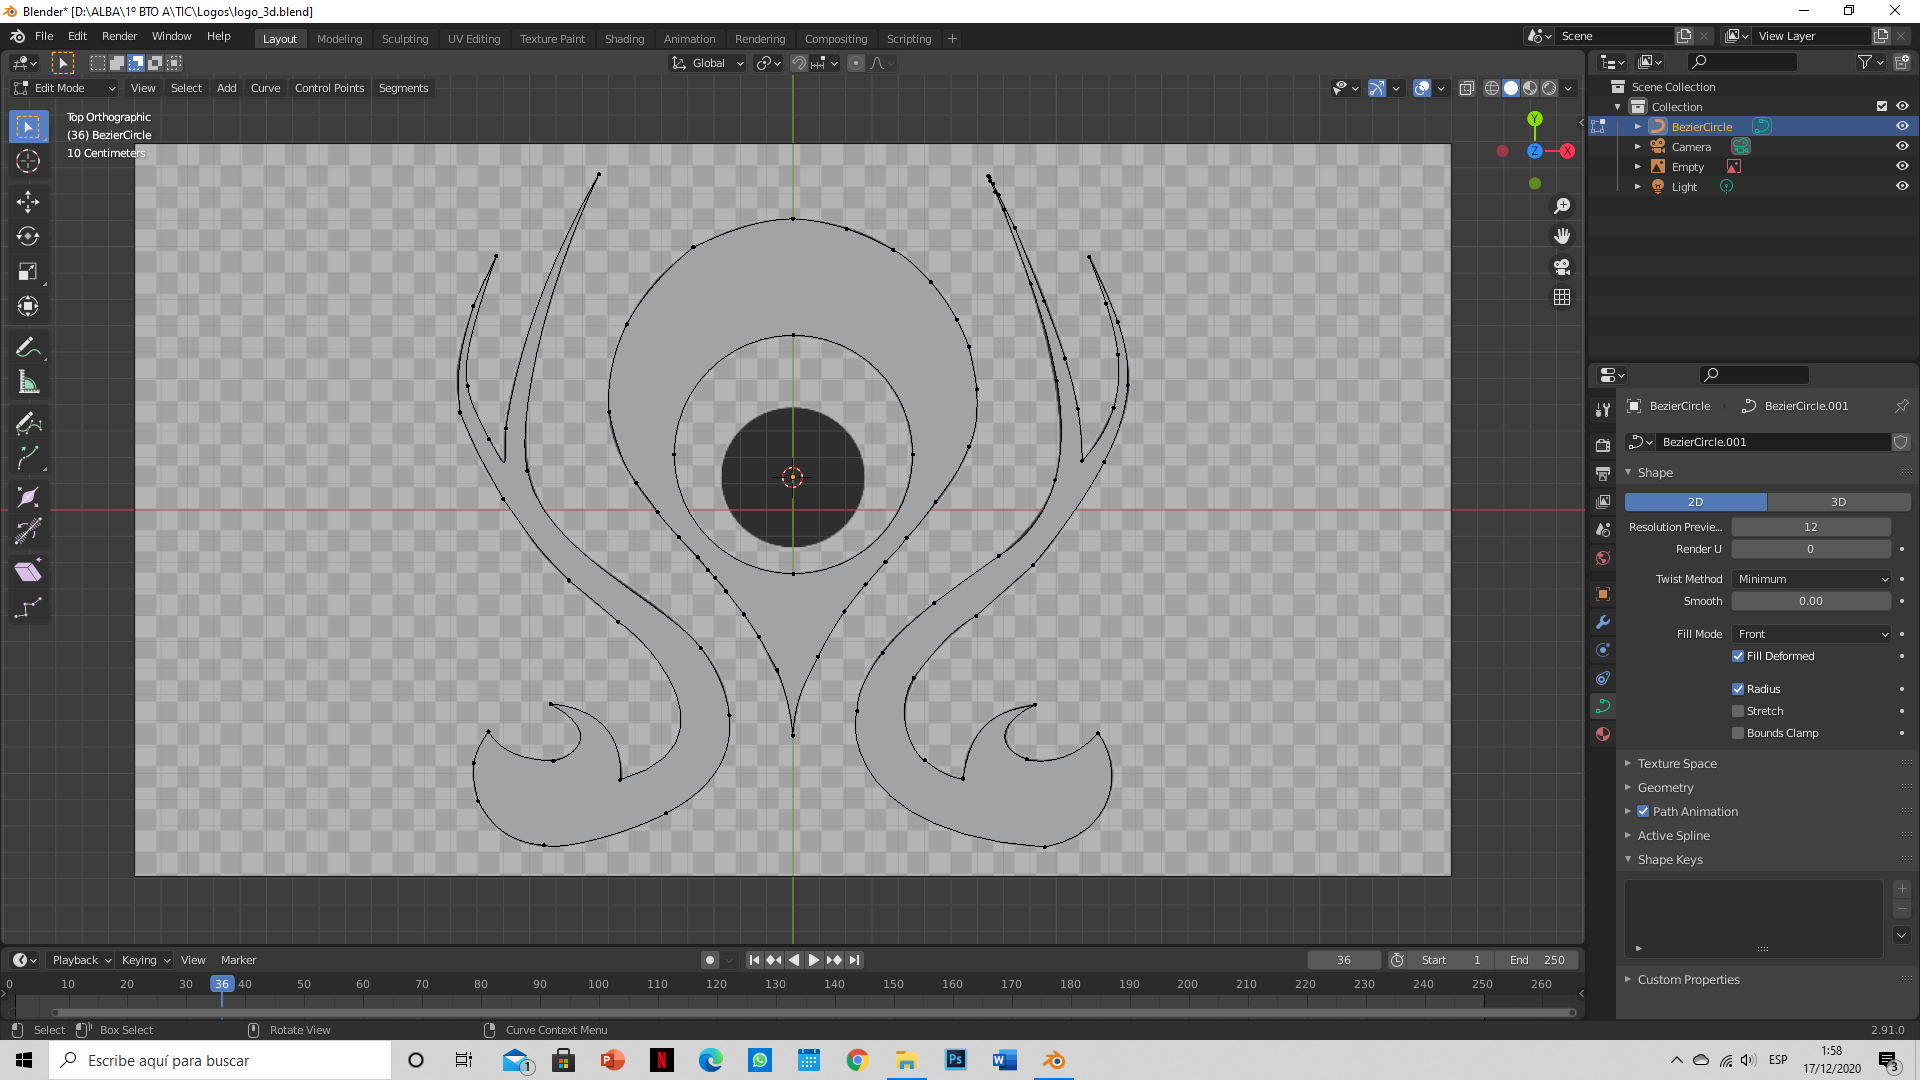This screenshot has width=1920, height=1080.
Task: Select the Measure tool
Action: (x=28, y=383)
